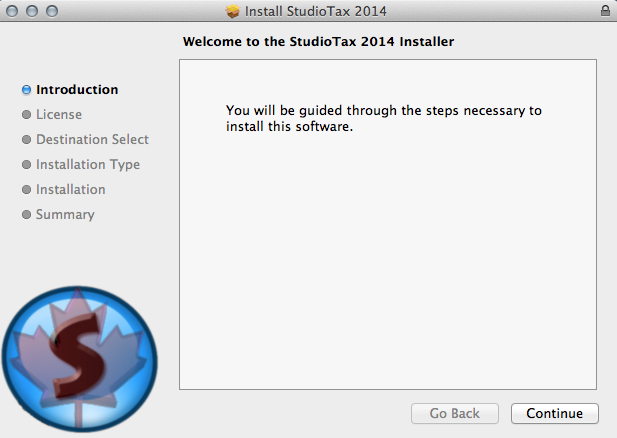
Task: Click the blue bullet next to Introduction
Action: 26,90
